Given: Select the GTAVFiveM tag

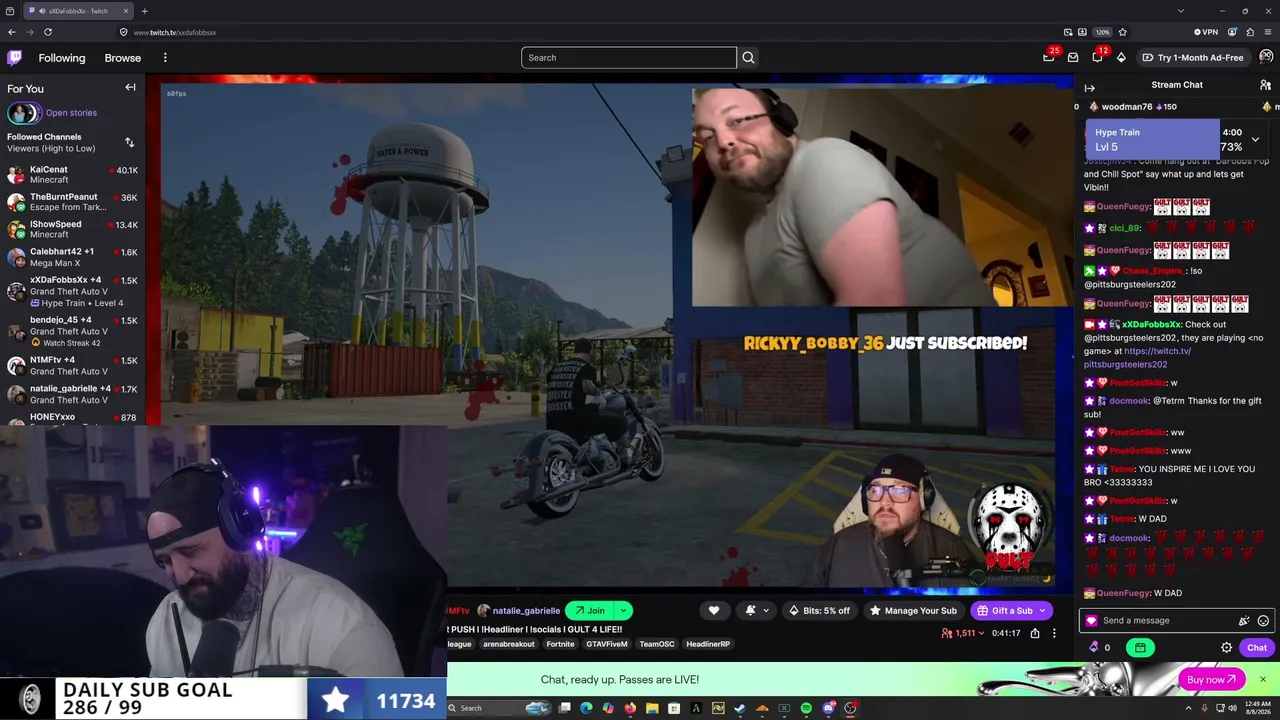Looking at the screenshot, I should [x=607, y=644].
